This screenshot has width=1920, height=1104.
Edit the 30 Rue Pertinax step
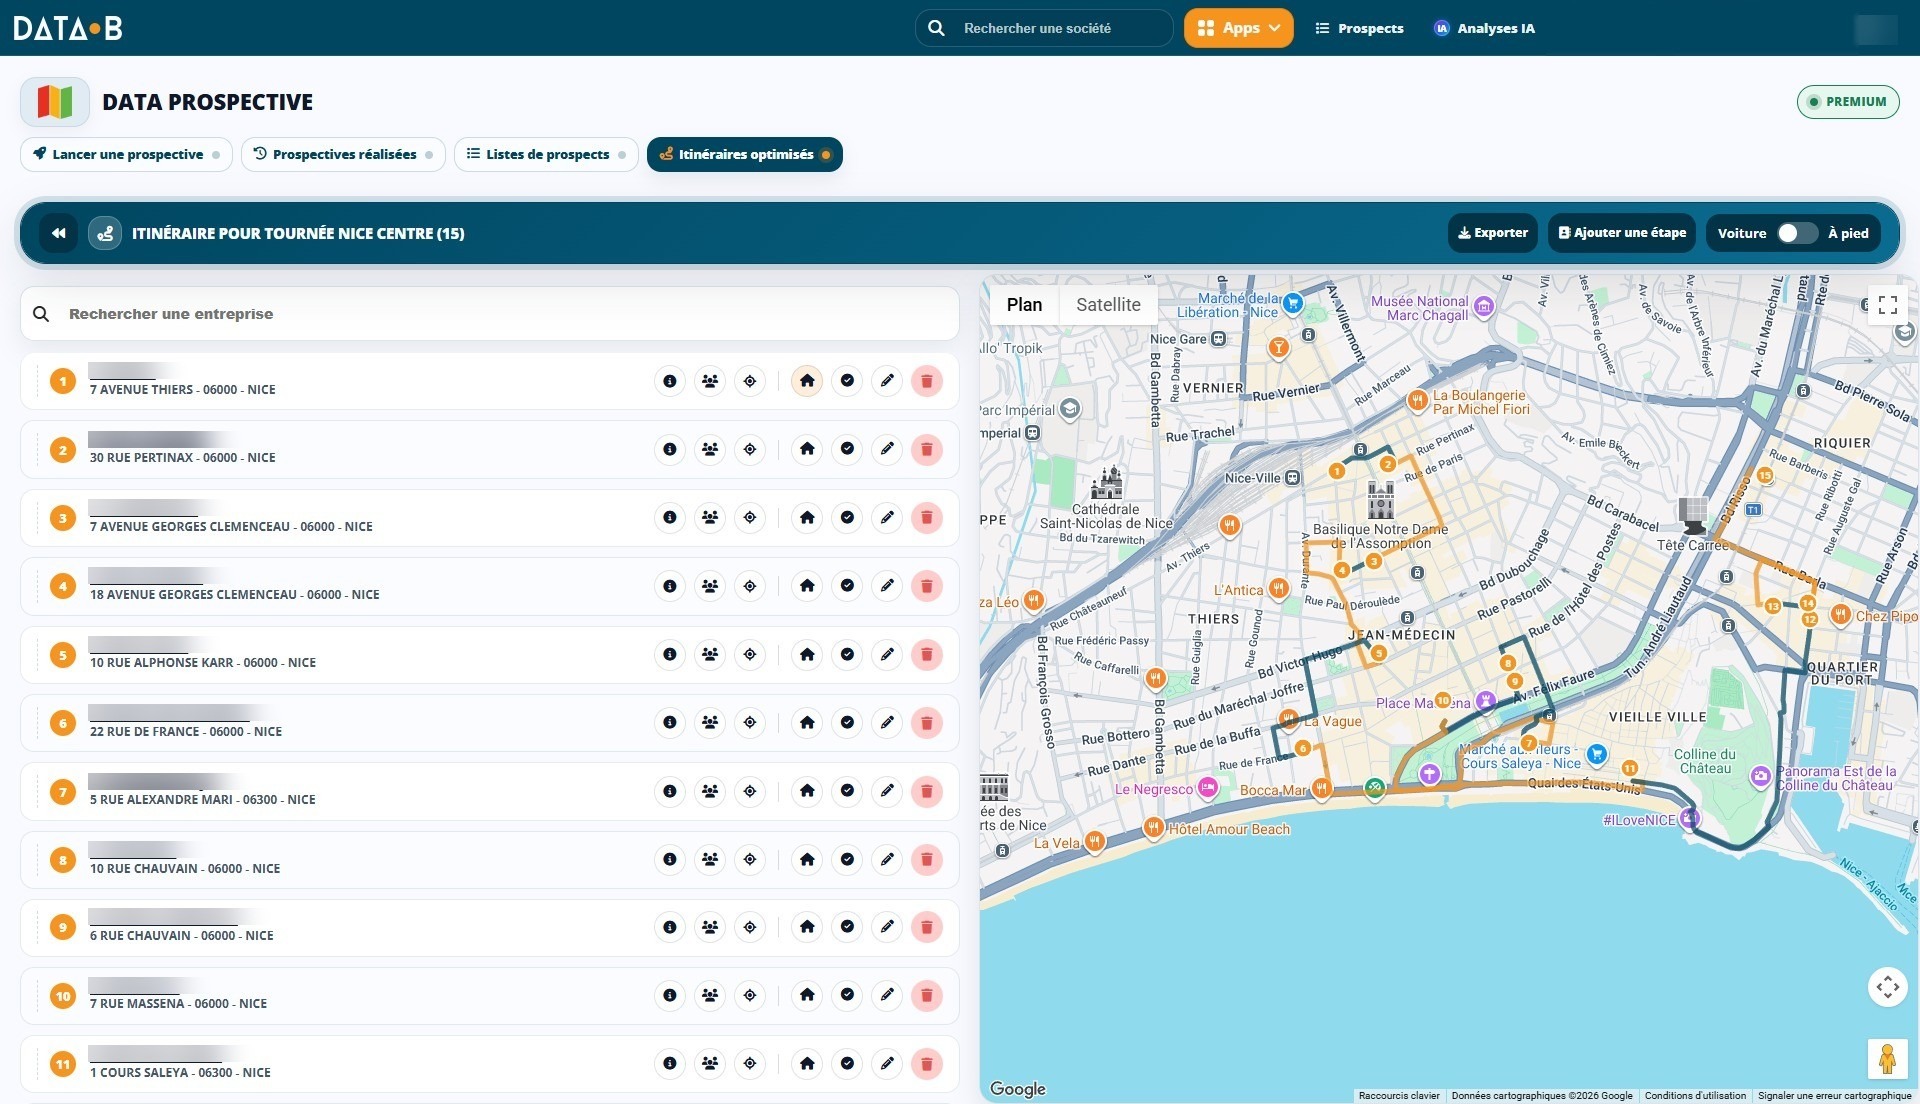[x=887, y=449]
